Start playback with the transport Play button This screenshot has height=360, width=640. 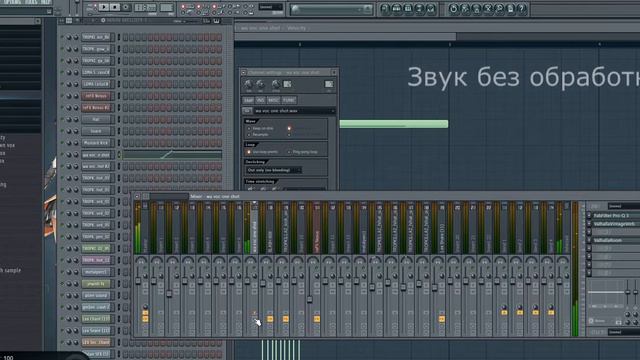click(x=104, y=7)
